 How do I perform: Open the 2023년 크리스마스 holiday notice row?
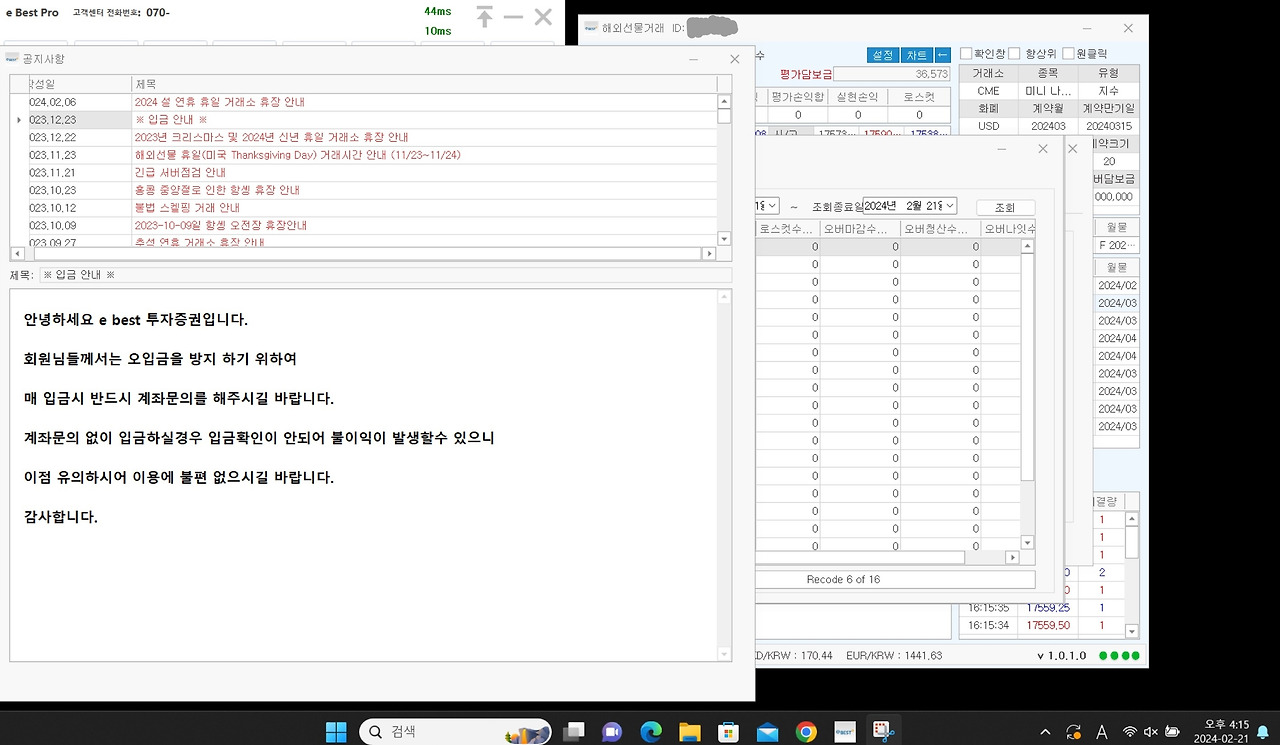pos(373,137)
